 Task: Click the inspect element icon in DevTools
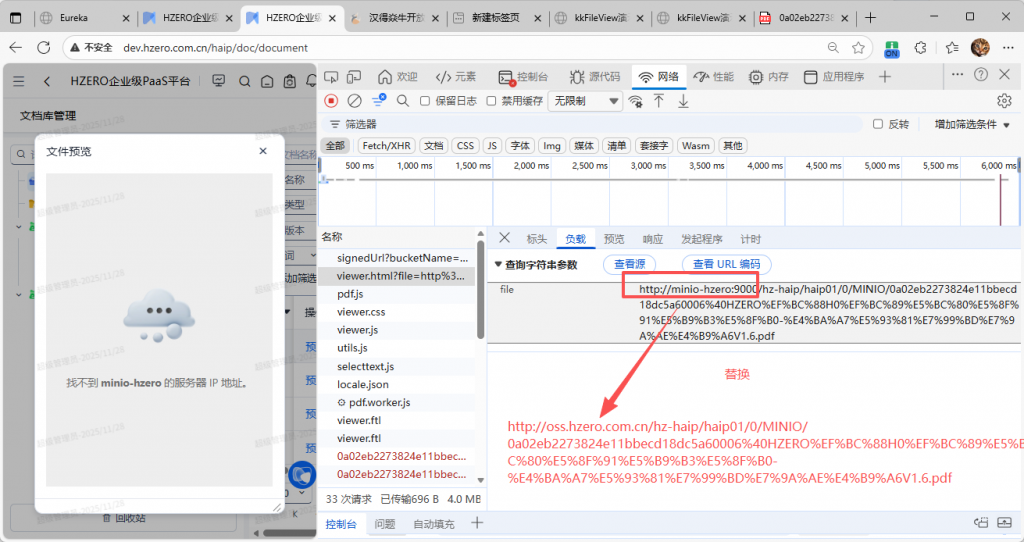331,77
